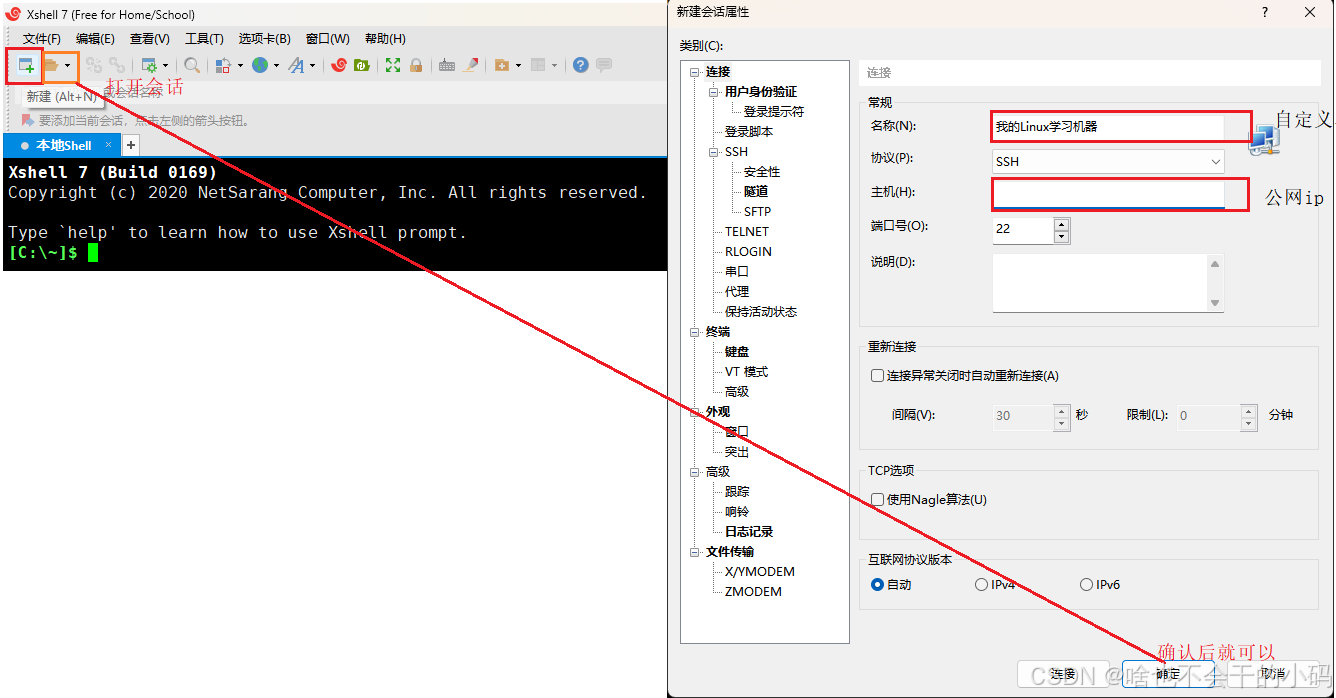1336x698 pixels.
Task: Open the 工具(T) menu
Action: click(x=204, y=39)
